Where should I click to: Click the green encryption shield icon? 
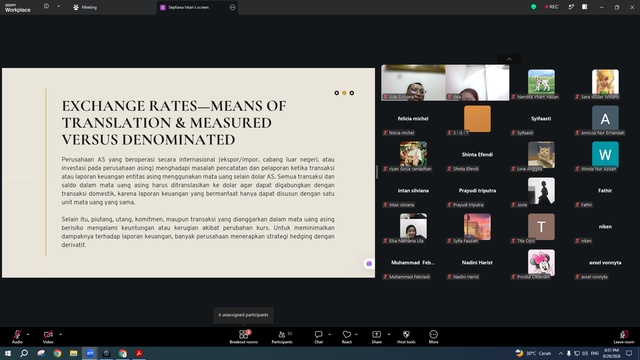point(533,7)
